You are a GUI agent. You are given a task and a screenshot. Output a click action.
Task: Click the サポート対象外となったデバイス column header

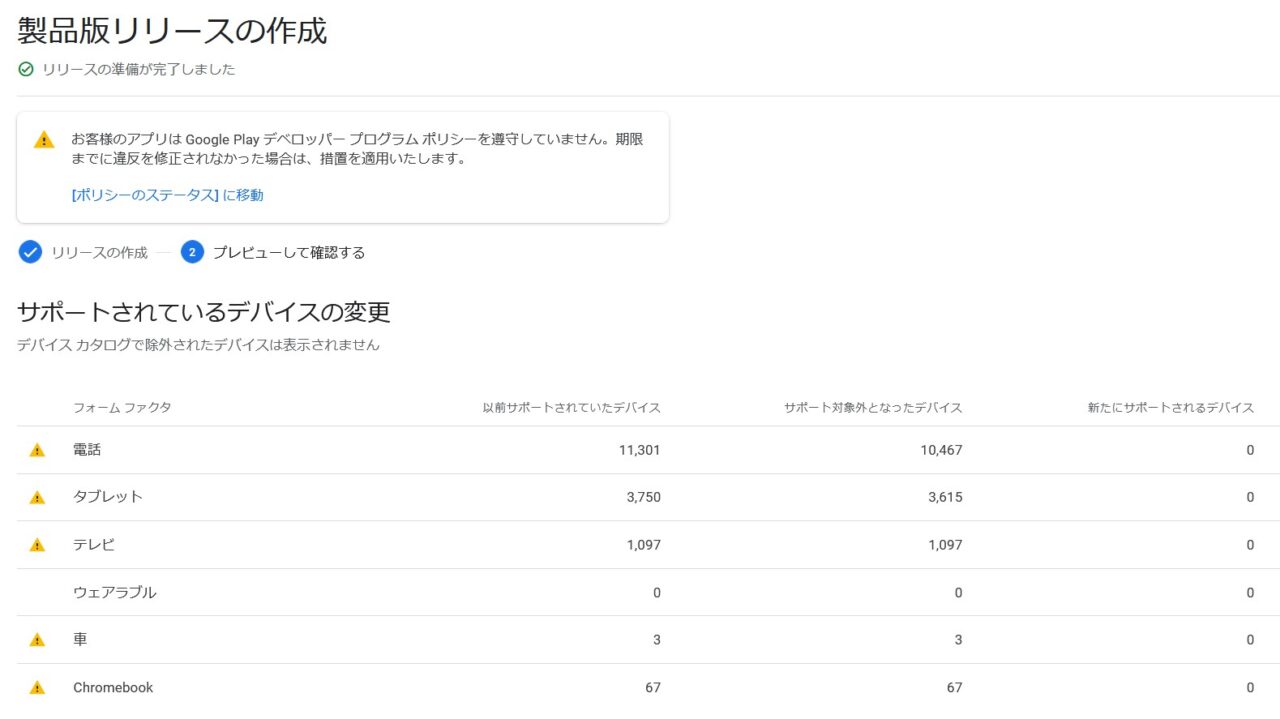[871, 407]
